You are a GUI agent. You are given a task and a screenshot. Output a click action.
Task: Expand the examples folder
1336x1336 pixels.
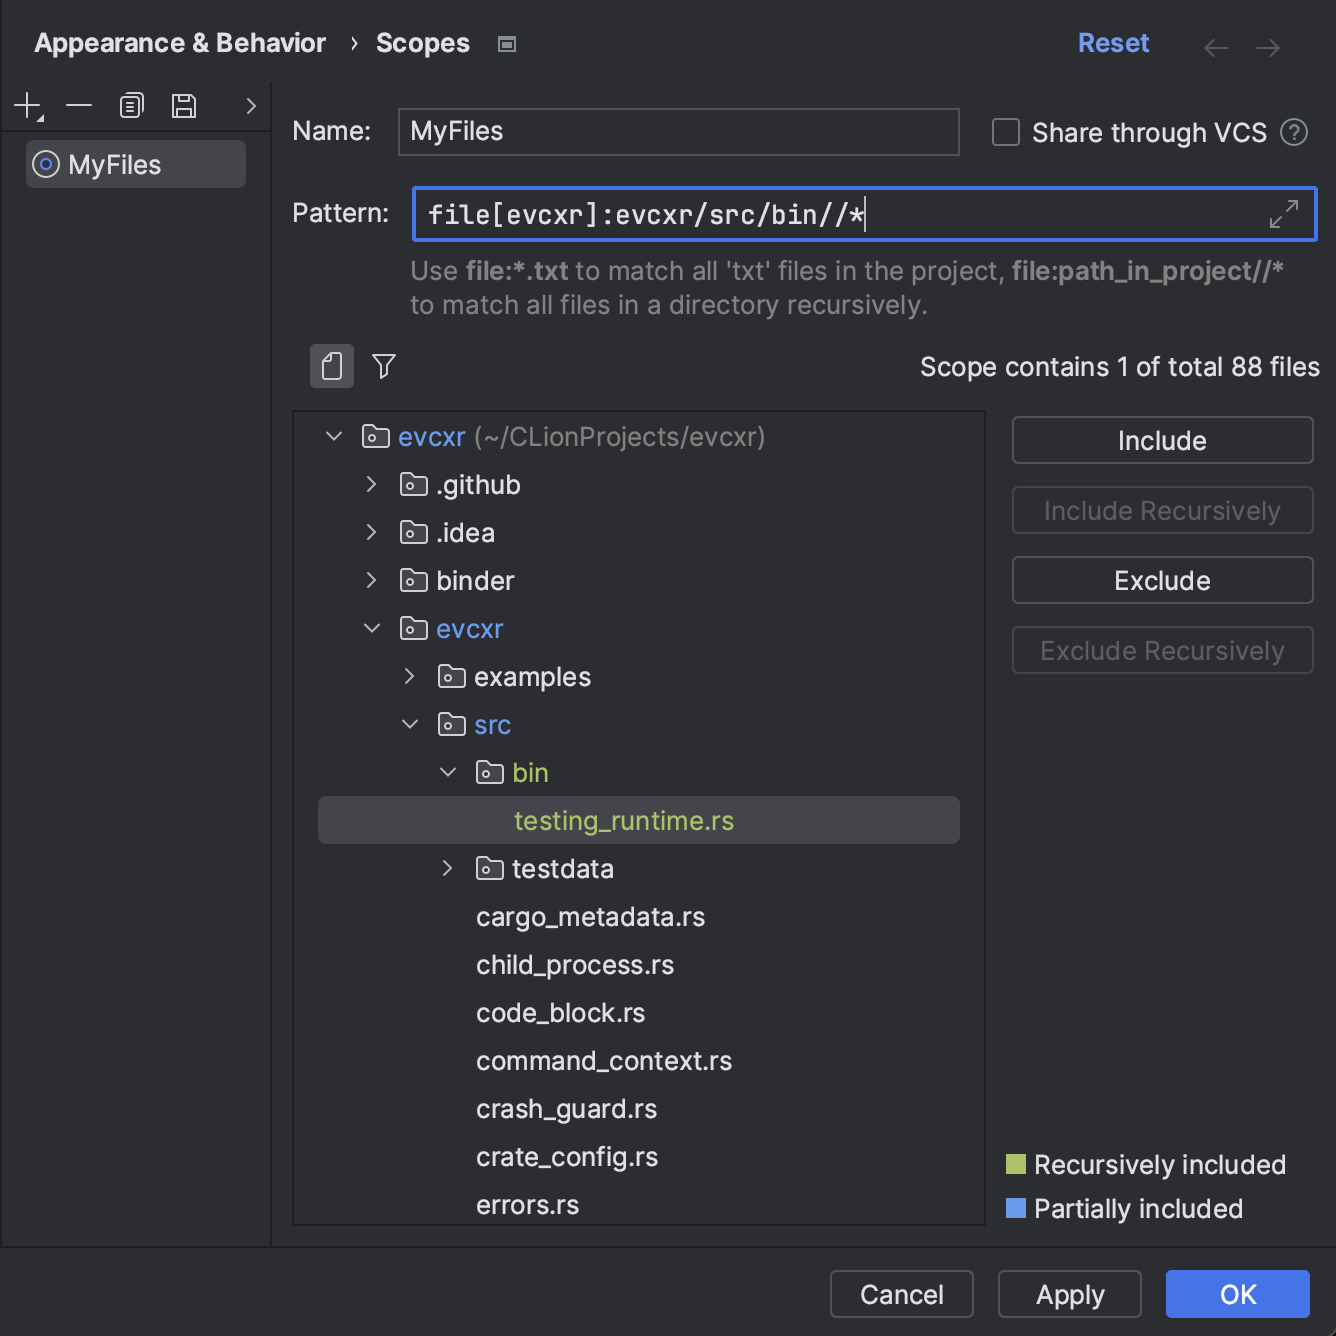click(409, 676)
